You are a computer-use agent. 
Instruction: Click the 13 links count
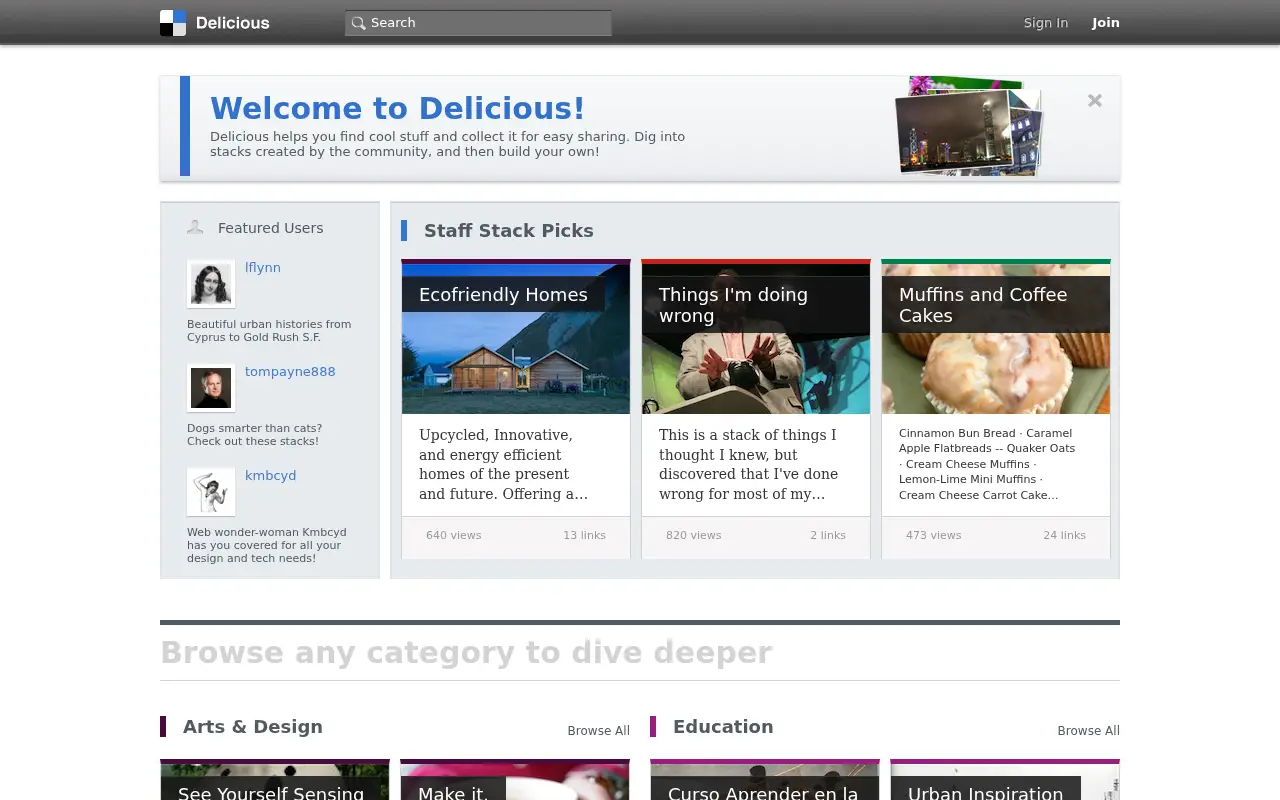point(584,535)
